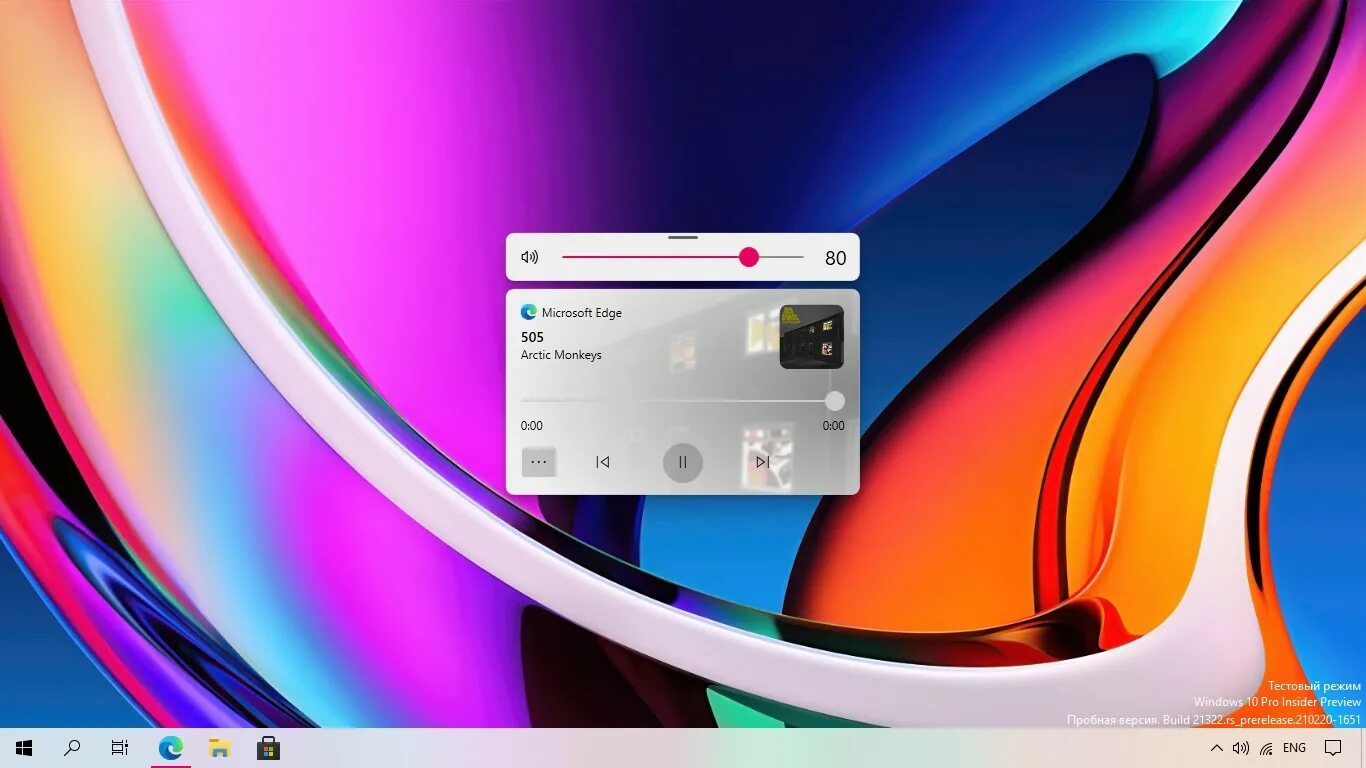Click the Microsoft Edge label in media card
The image size is (1366, 768).
(582, 313)
